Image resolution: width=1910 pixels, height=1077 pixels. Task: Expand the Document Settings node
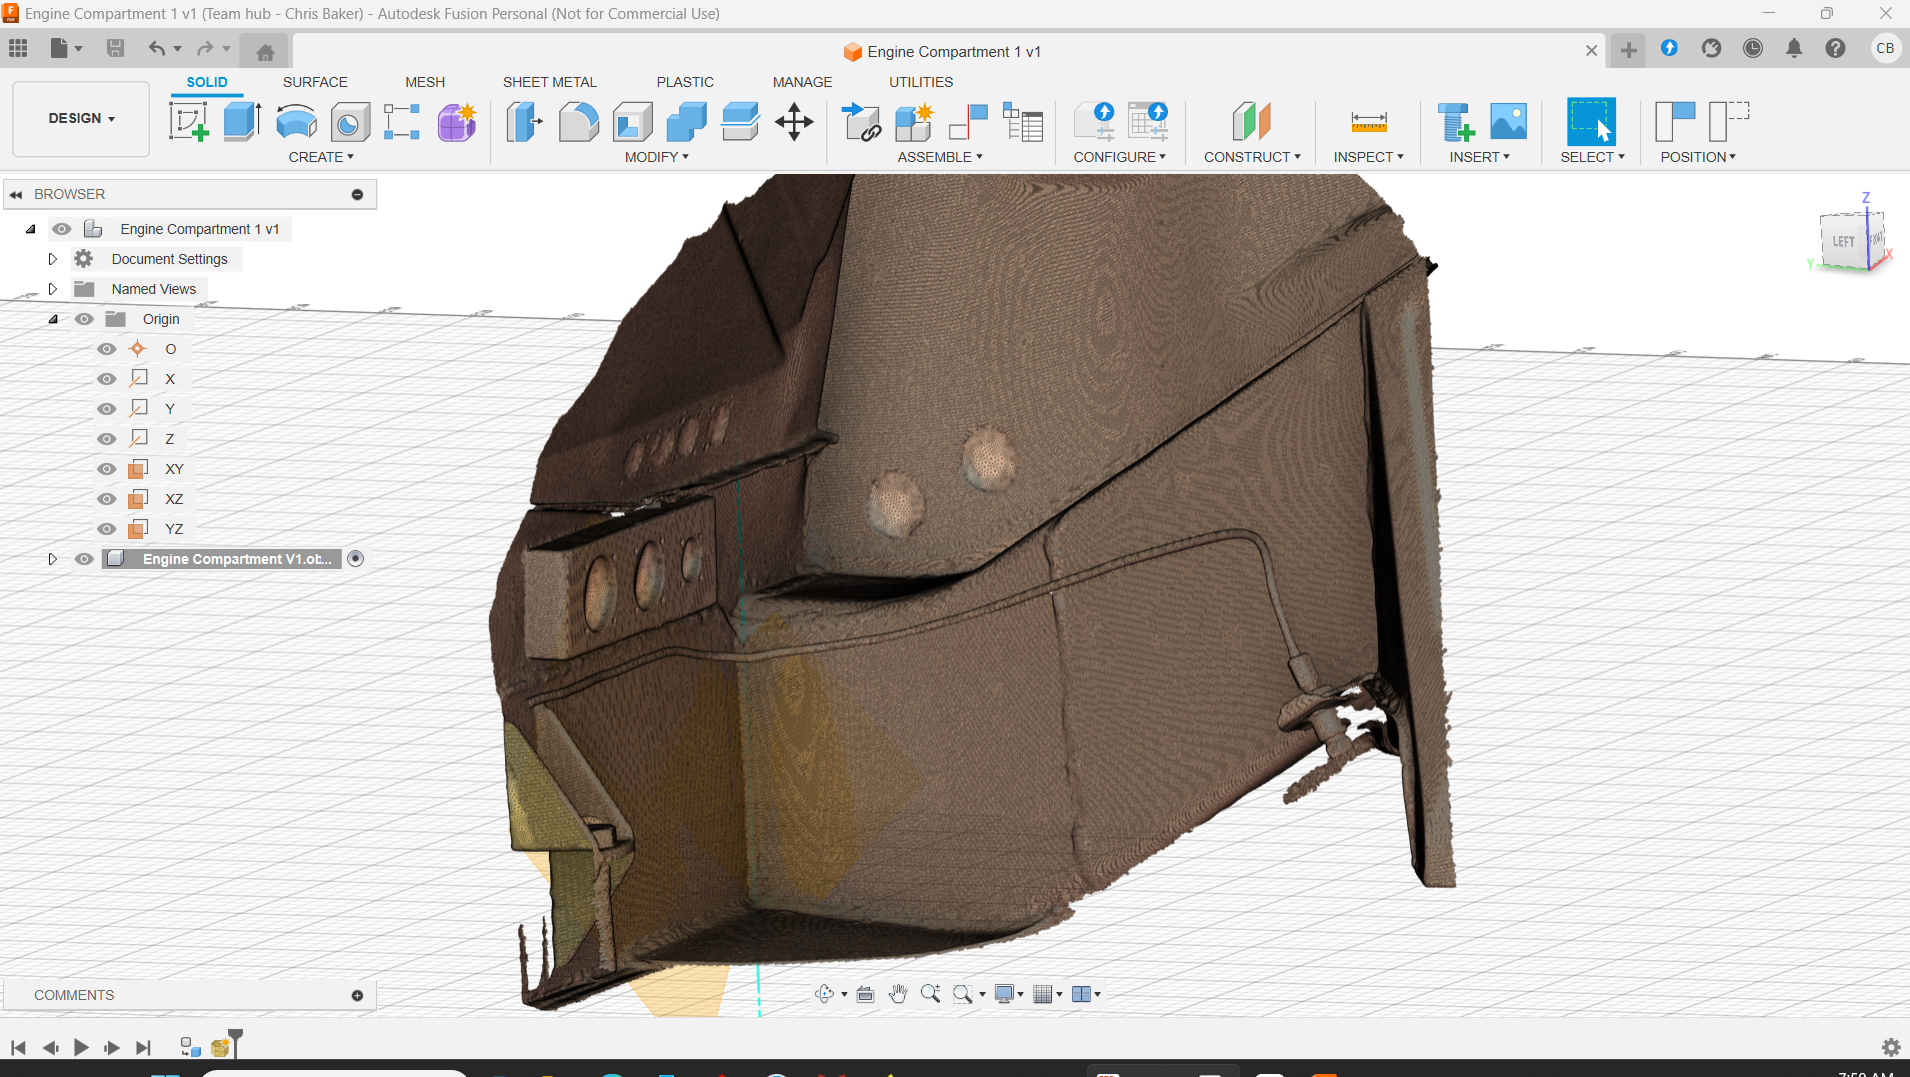coord(53,259)
